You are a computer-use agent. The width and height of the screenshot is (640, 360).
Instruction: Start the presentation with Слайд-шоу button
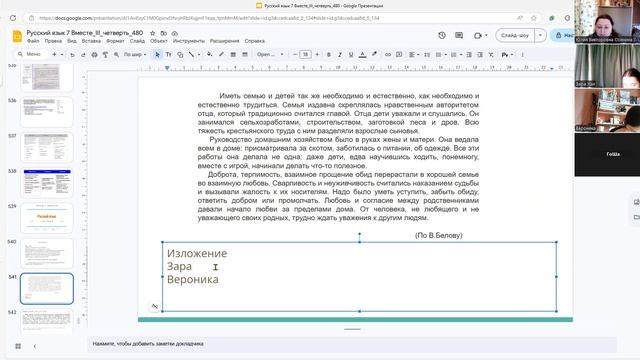515,36
